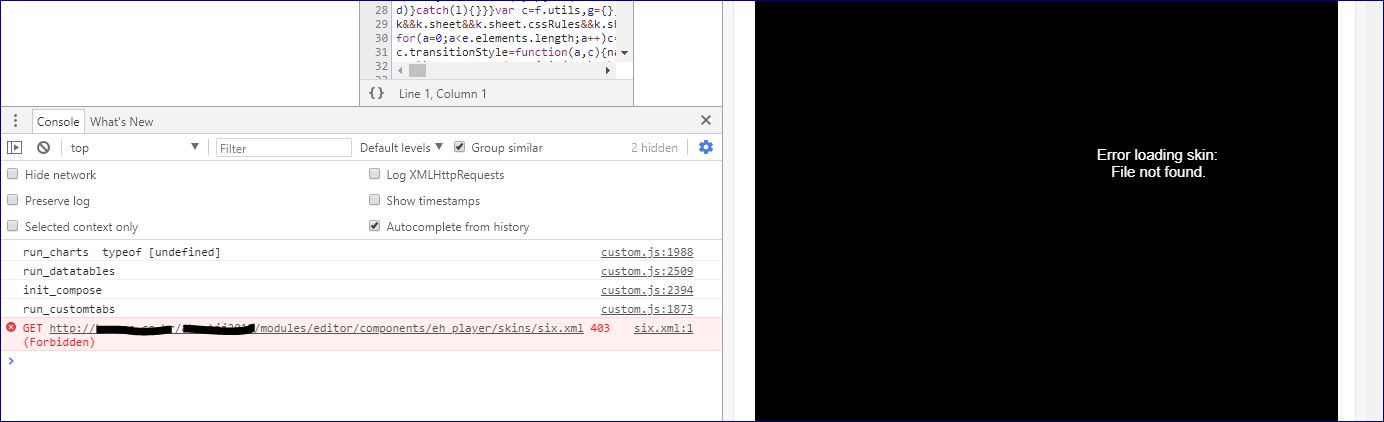Open the six.xml:1 source link
The width and height of the screenshot is (1384, 422).
662,328
